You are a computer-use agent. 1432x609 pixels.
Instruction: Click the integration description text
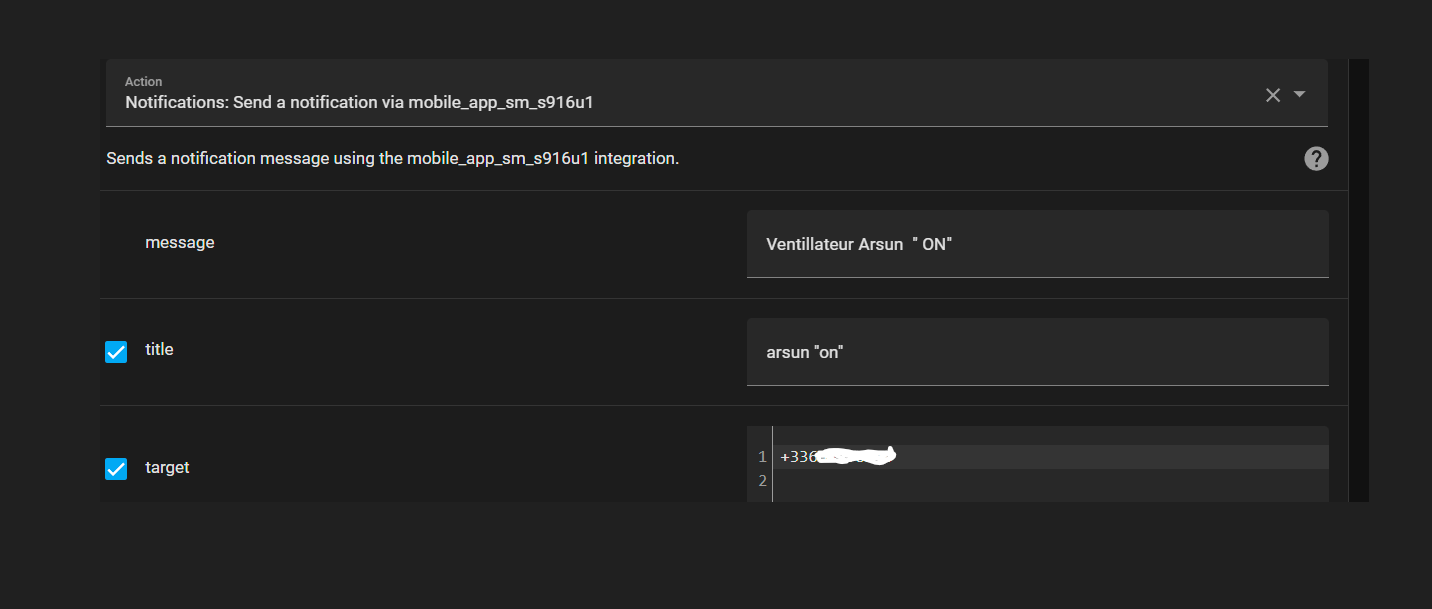(392, 158)
